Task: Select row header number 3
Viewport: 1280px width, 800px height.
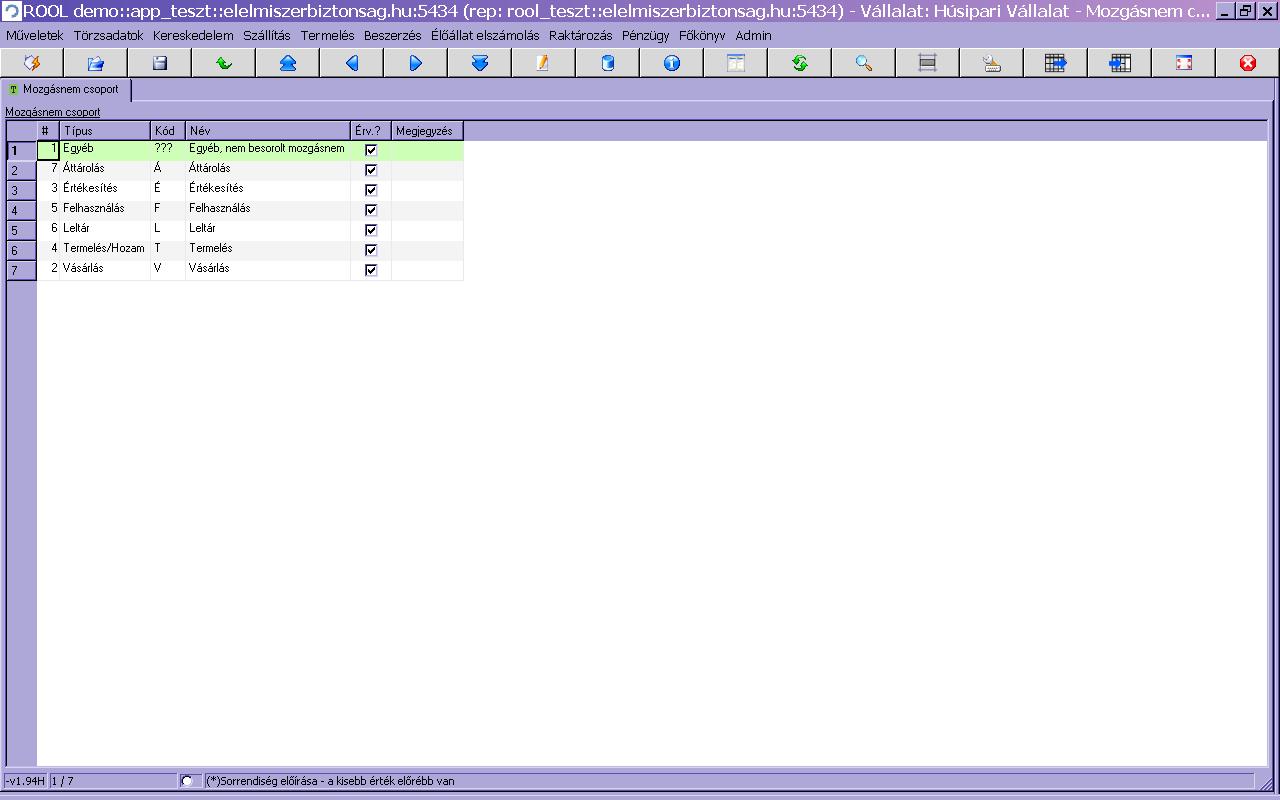Action: point(22,190)
